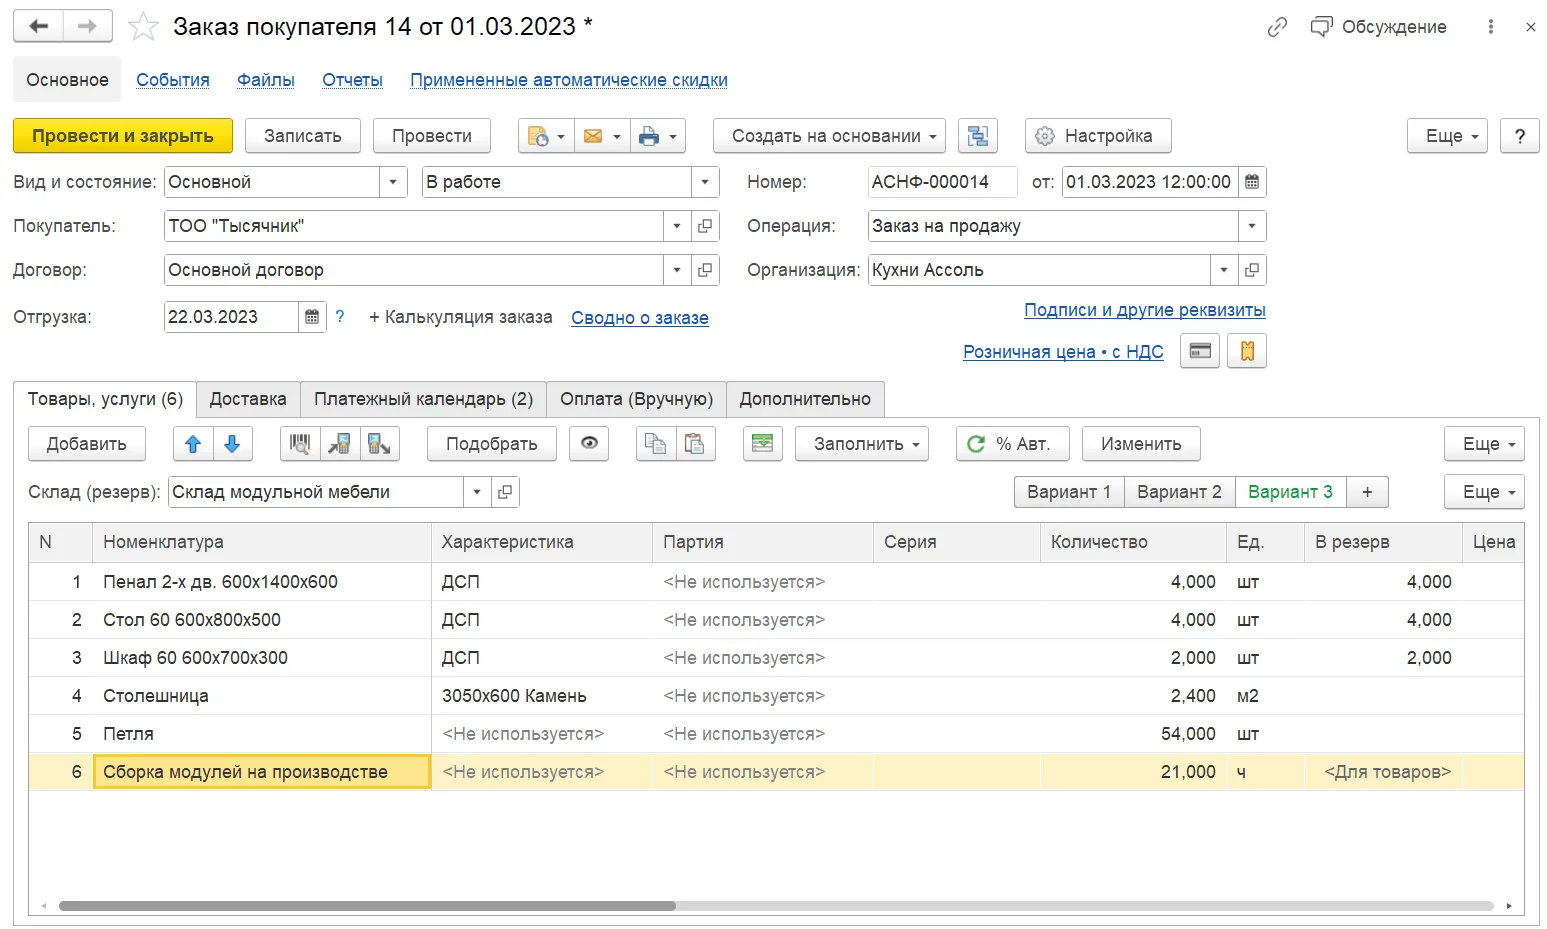Click the Провести и закрыть button
Image resolution: width=1547 pixels, height=929 pixels.
123,136
